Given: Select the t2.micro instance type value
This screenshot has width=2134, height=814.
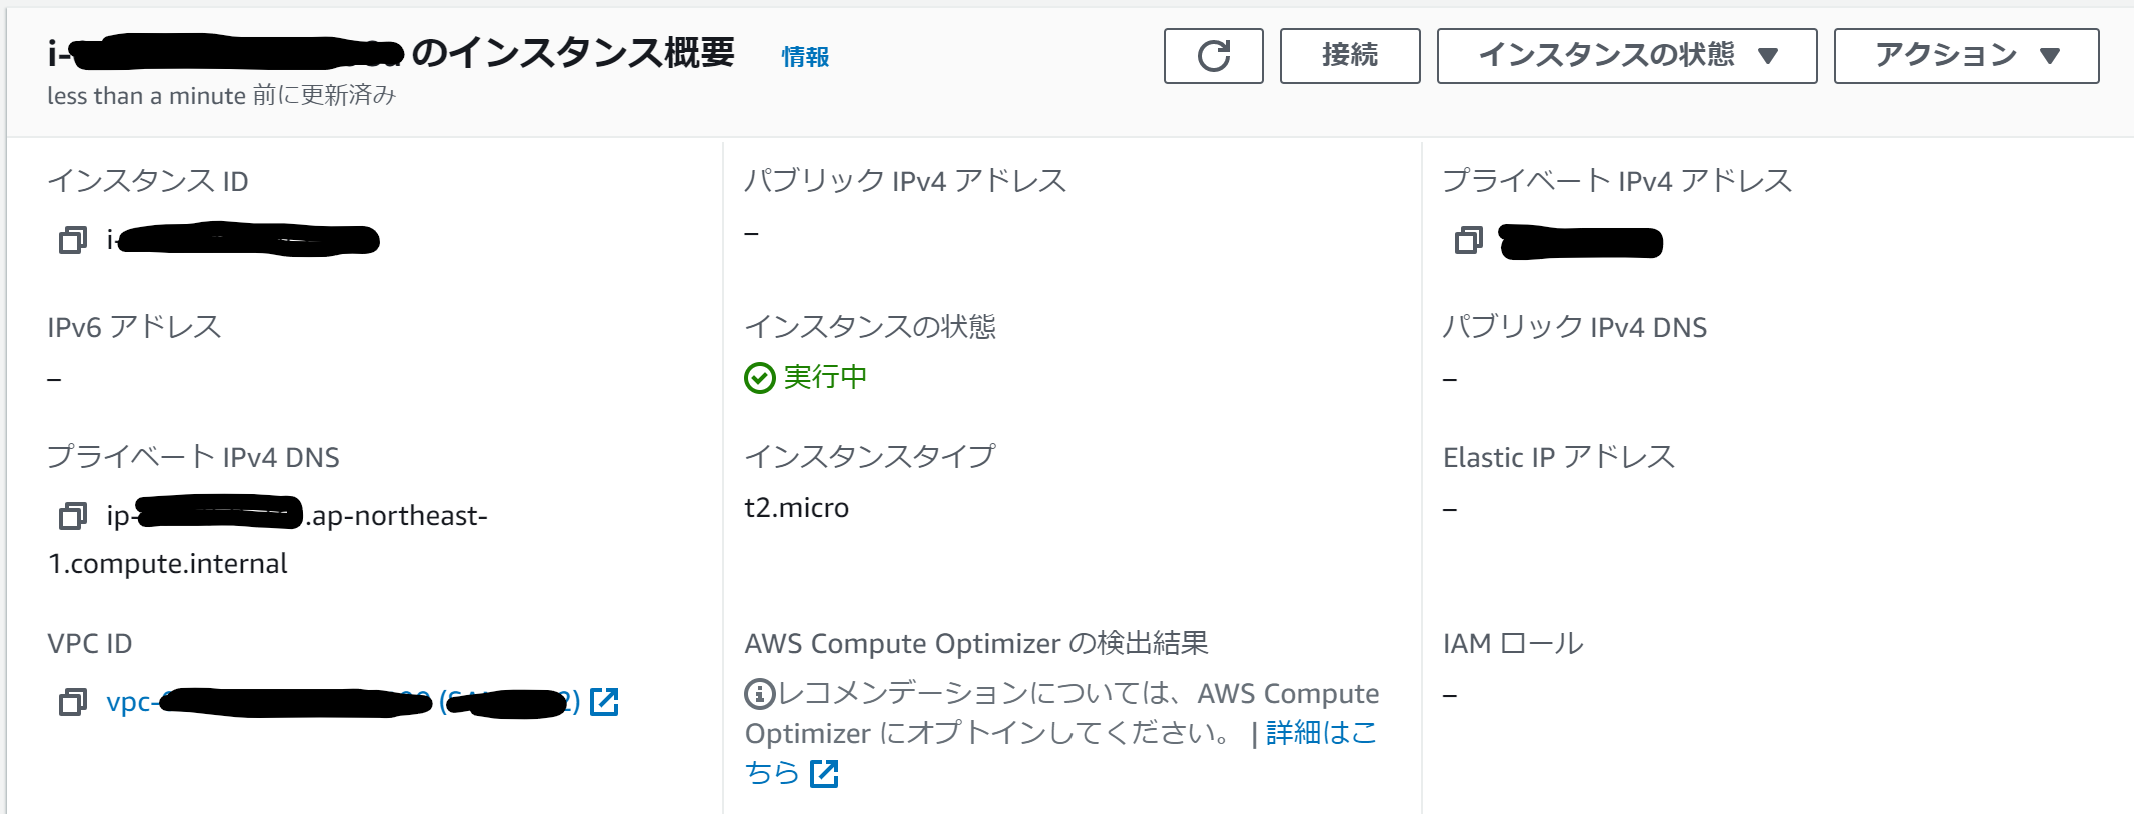Looking at the screenshot, I should (797, 508).
